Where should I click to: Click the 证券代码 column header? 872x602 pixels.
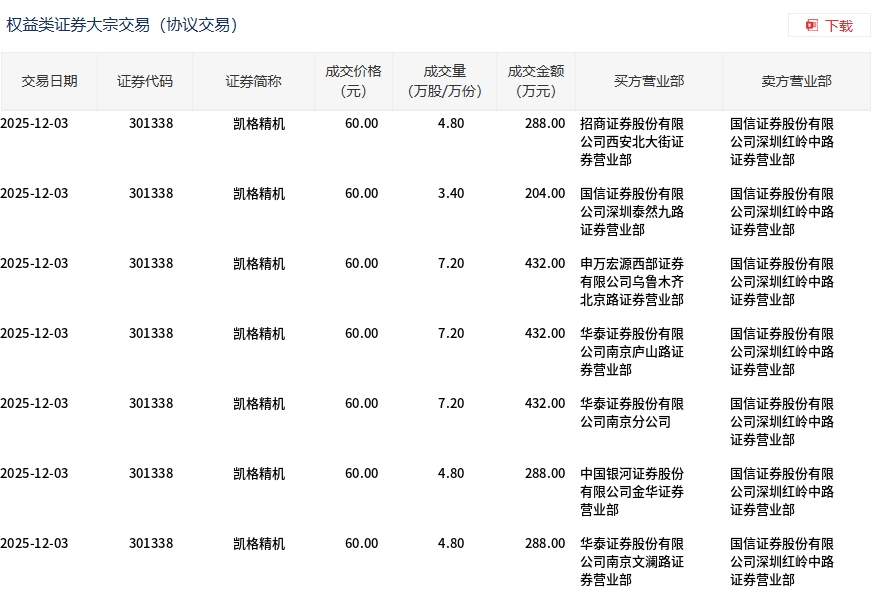(145, 81)
